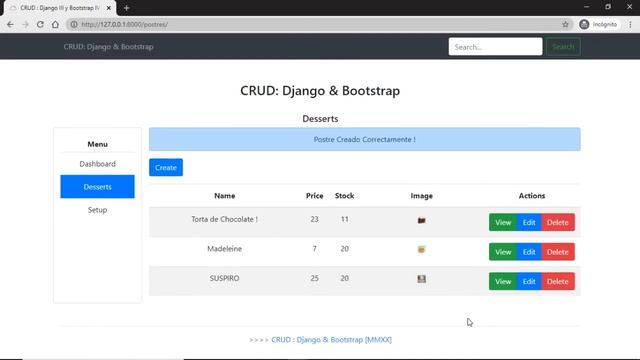Click the Stock column header
This screenshot has width=640, height=360.
pyautogui.click(x=344, y=196)
